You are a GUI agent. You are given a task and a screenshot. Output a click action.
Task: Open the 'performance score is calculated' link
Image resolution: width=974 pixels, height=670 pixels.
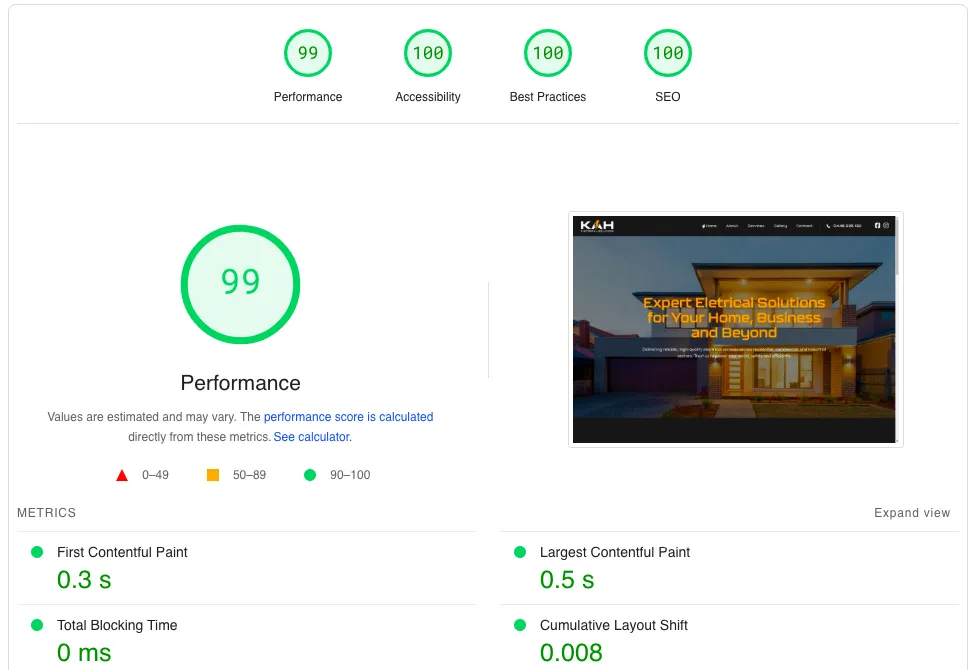348,417
